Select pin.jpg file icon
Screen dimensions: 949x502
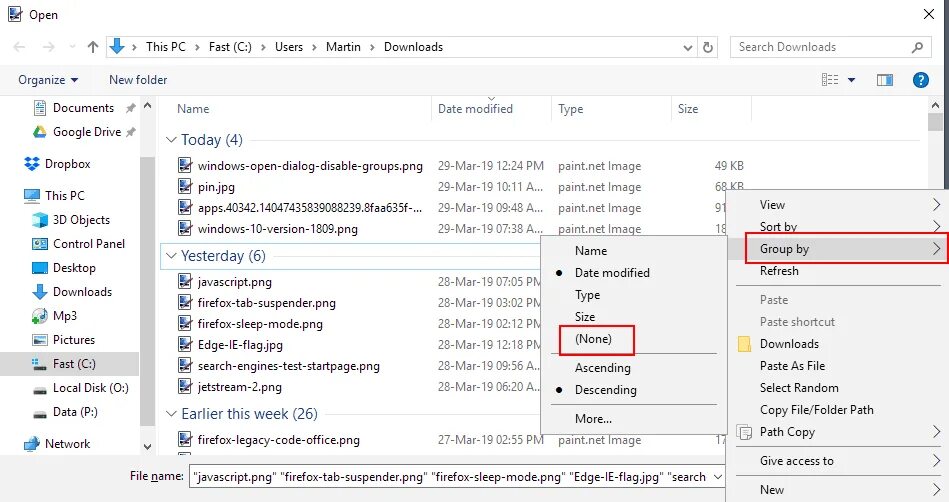pos(185,187)
